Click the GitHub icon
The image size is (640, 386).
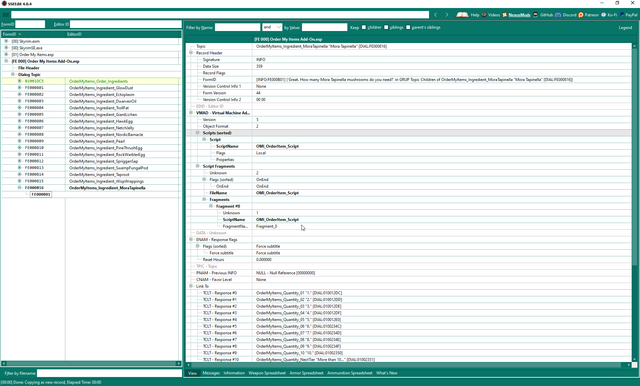[x=536, y=15]
